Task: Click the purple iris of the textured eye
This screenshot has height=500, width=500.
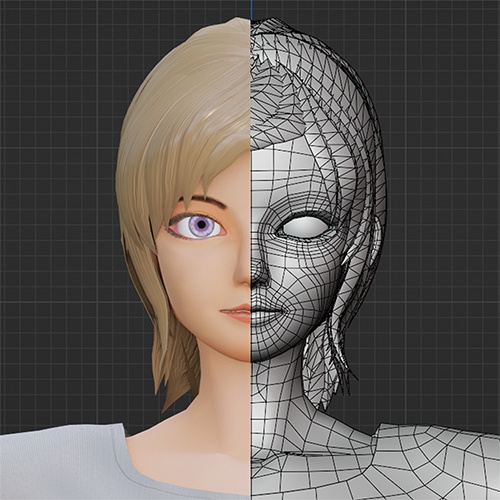Action: point(201,225)
